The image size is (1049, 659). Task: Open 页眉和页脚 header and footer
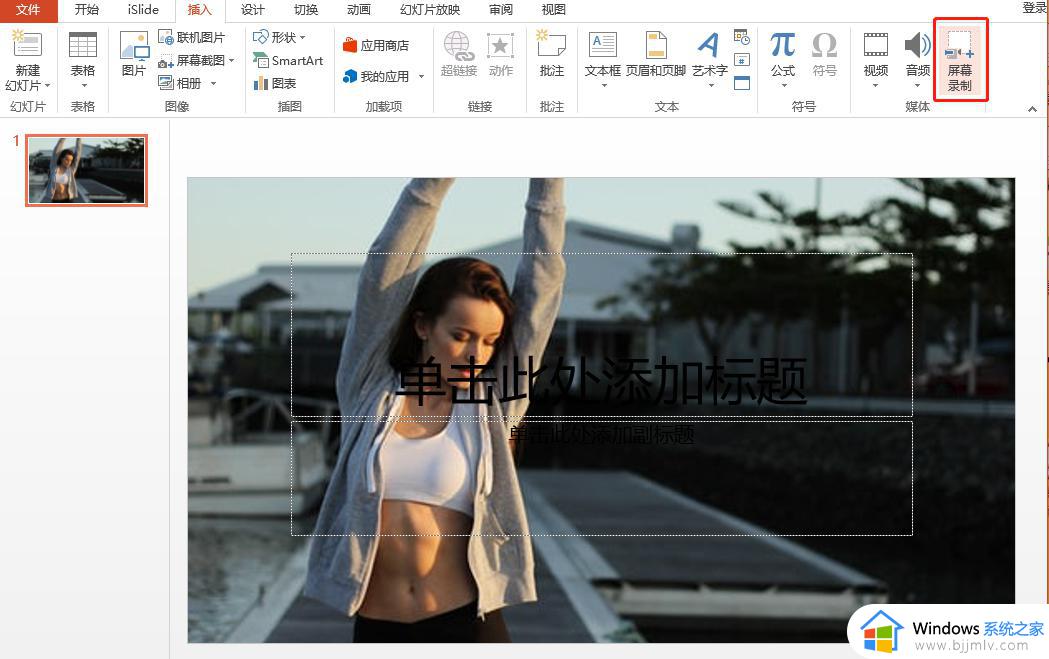(656, 54)
